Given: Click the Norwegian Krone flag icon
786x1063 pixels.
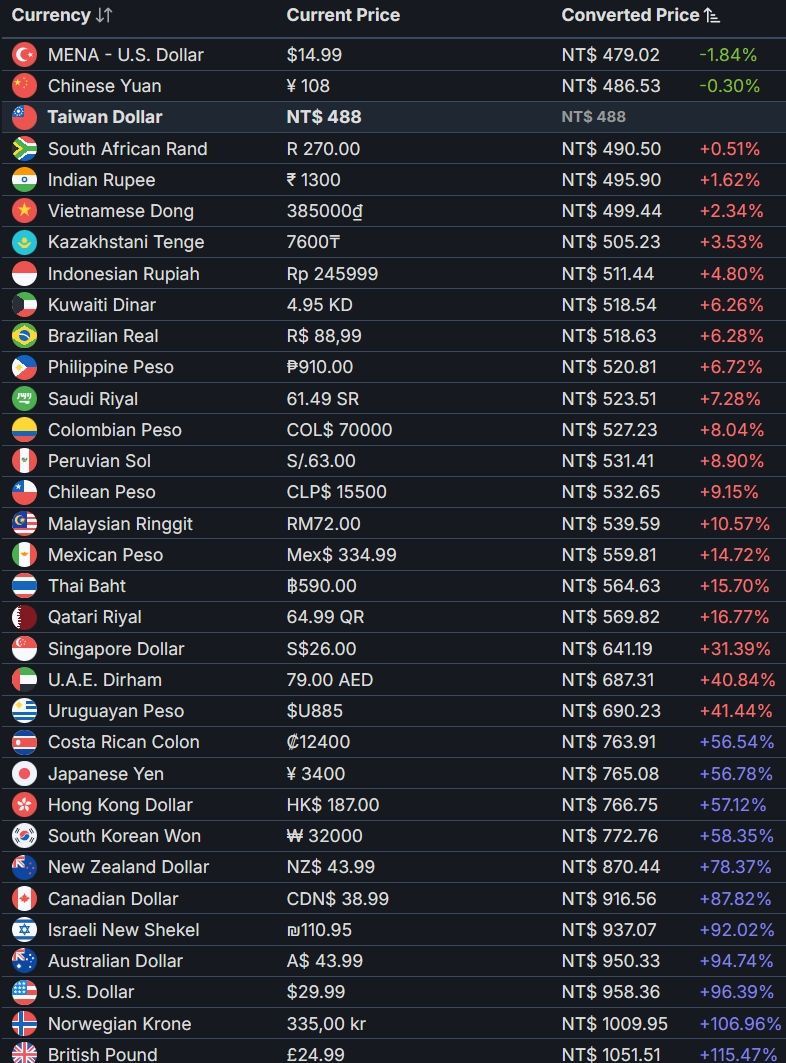Looking at the screenshot, I should coord(24,1023).
